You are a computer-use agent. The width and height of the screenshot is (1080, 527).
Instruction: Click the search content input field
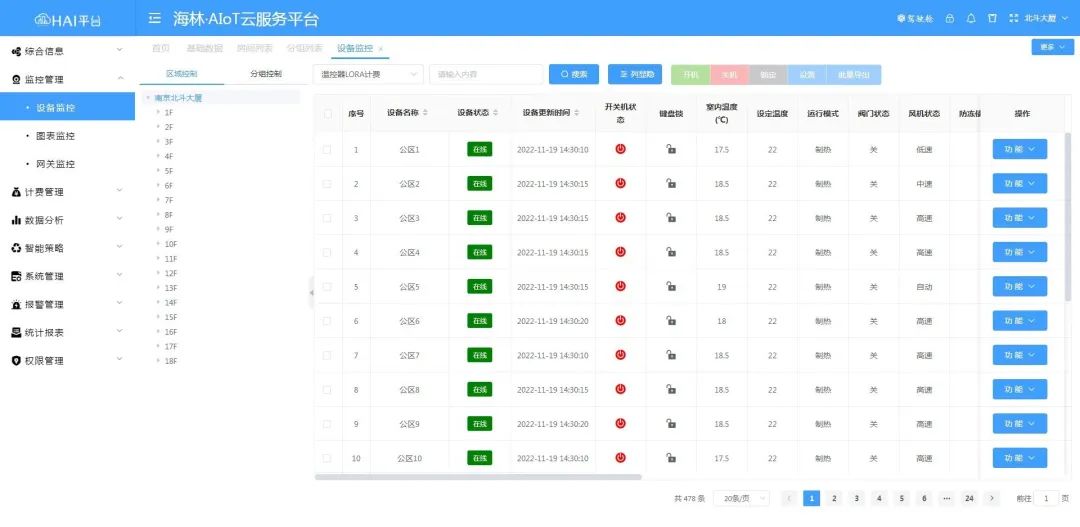tap(485, 74)
